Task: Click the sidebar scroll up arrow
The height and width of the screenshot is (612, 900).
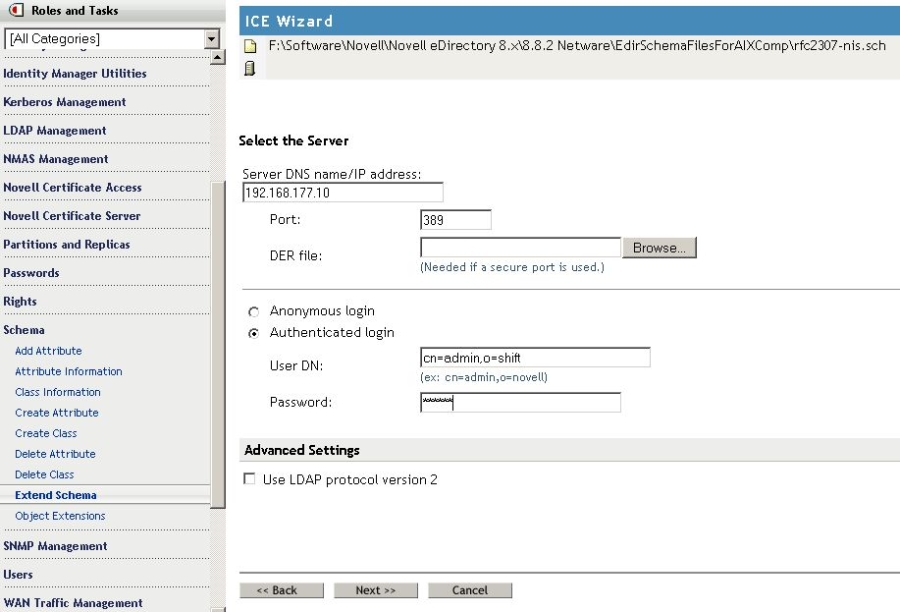Action: point(218,57)
